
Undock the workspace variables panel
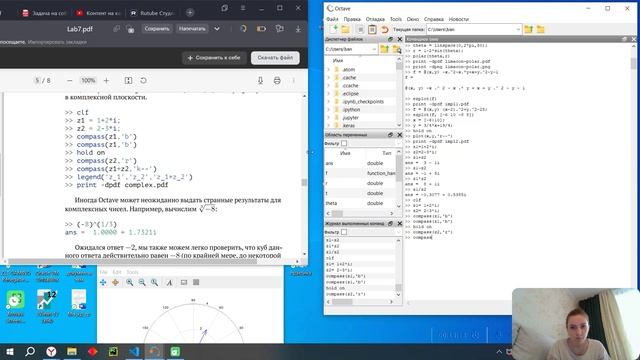click(x=391, y=135)
